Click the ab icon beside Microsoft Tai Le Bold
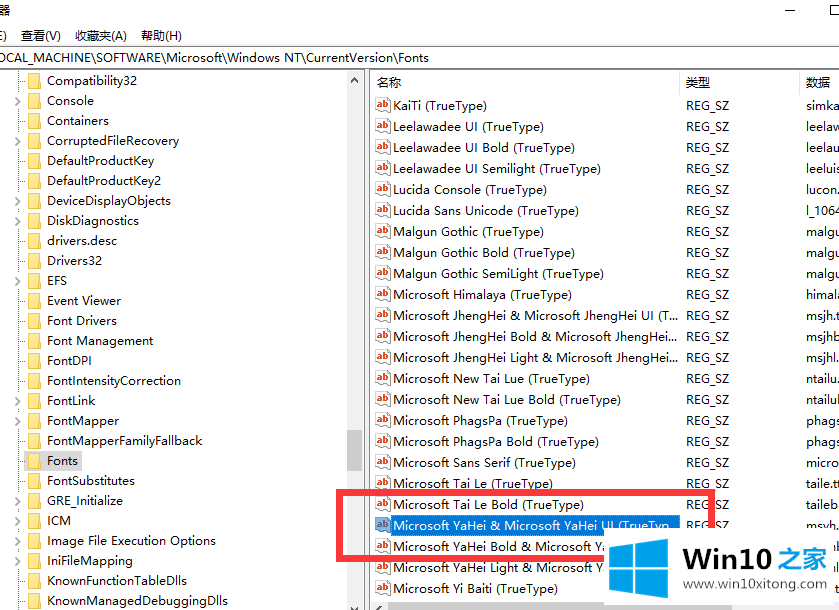Screen dimensions: 839x610 coord(382,504)
